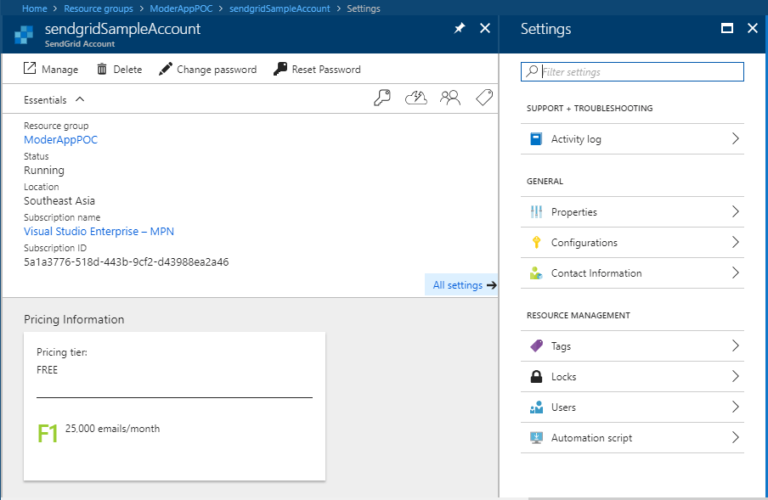The width and height of the screenshot is (768, 500).
Task: Click the cloud quick-start icon
Action: pos(416,98)
